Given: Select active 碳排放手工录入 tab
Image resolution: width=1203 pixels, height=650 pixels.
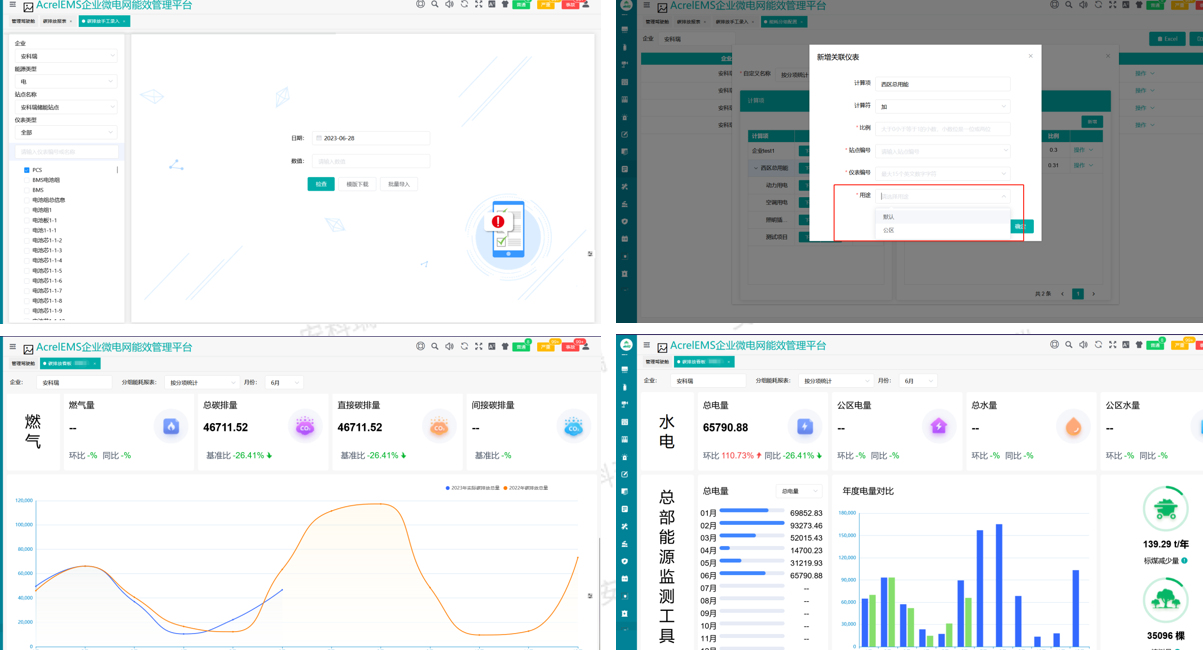Looking at the screenshot, I should coord(104,21).
